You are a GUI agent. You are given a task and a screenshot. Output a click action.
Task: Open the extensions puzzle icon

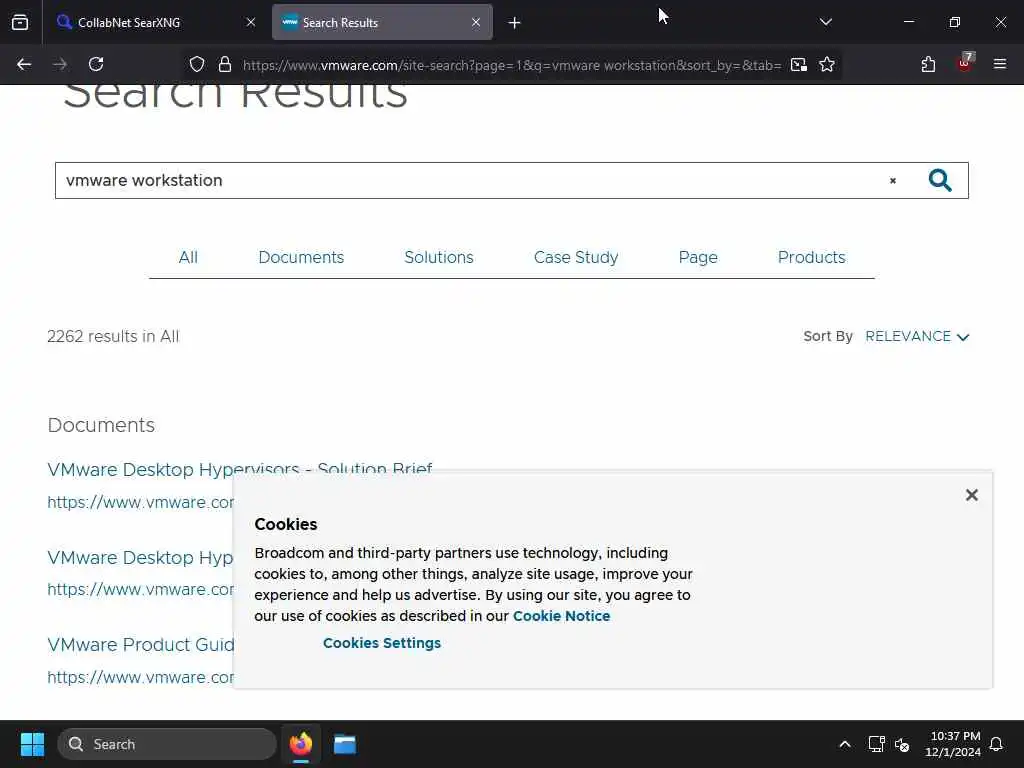pyautogui.click(x=928, y=64)
